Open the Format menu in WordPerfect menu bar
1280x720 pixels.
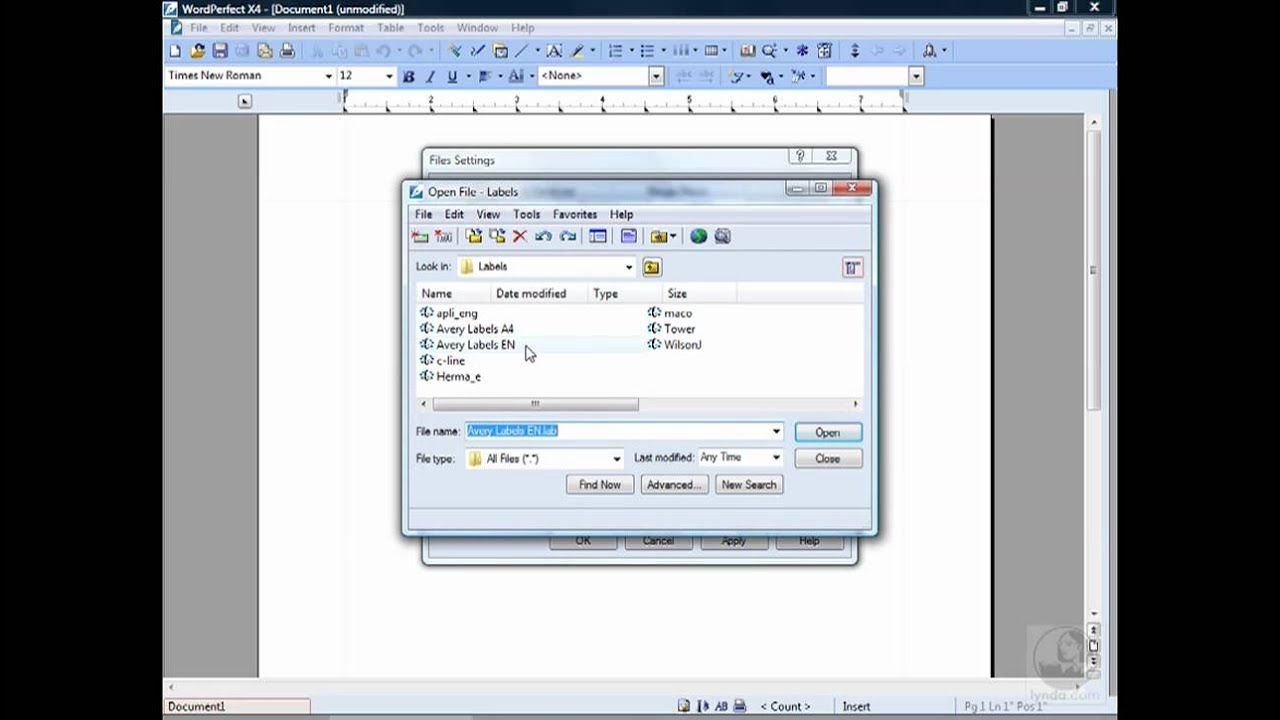coord(346,28)
